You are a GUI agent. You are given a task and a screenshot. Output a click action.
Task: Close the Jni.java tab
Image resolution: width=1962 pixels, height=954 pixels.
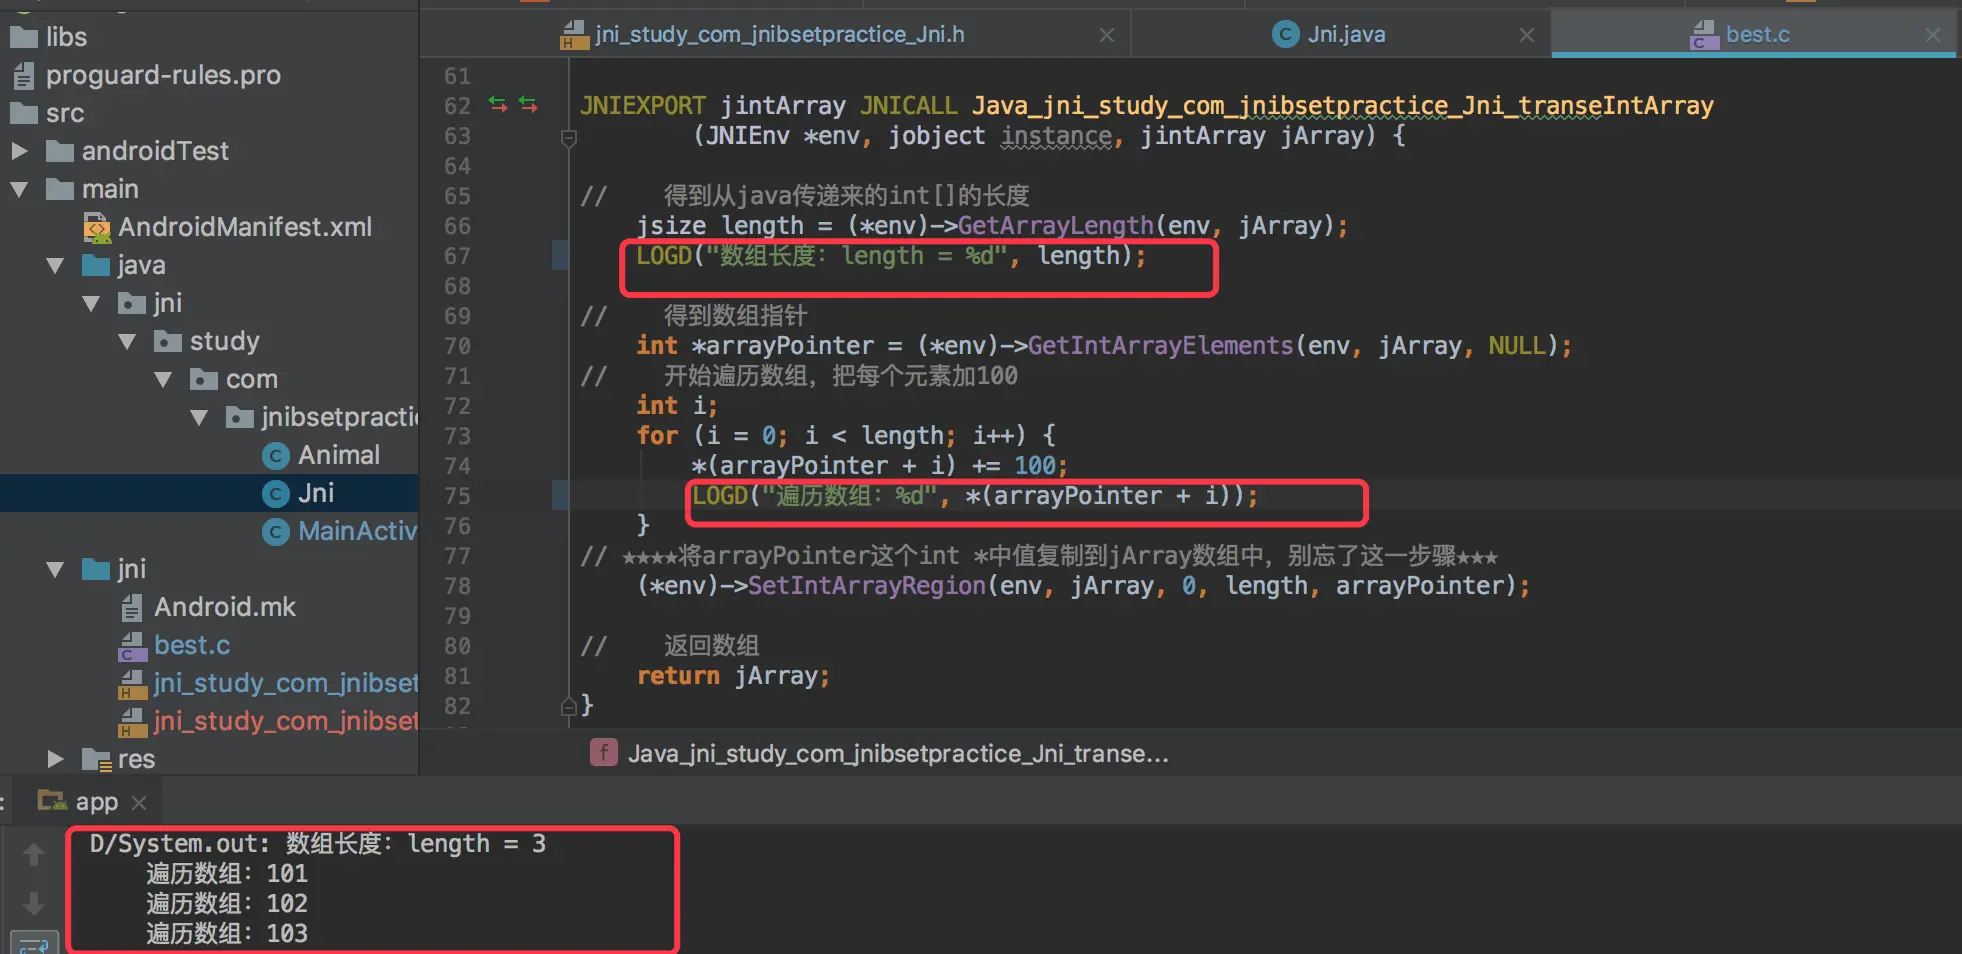(1527, 35)
